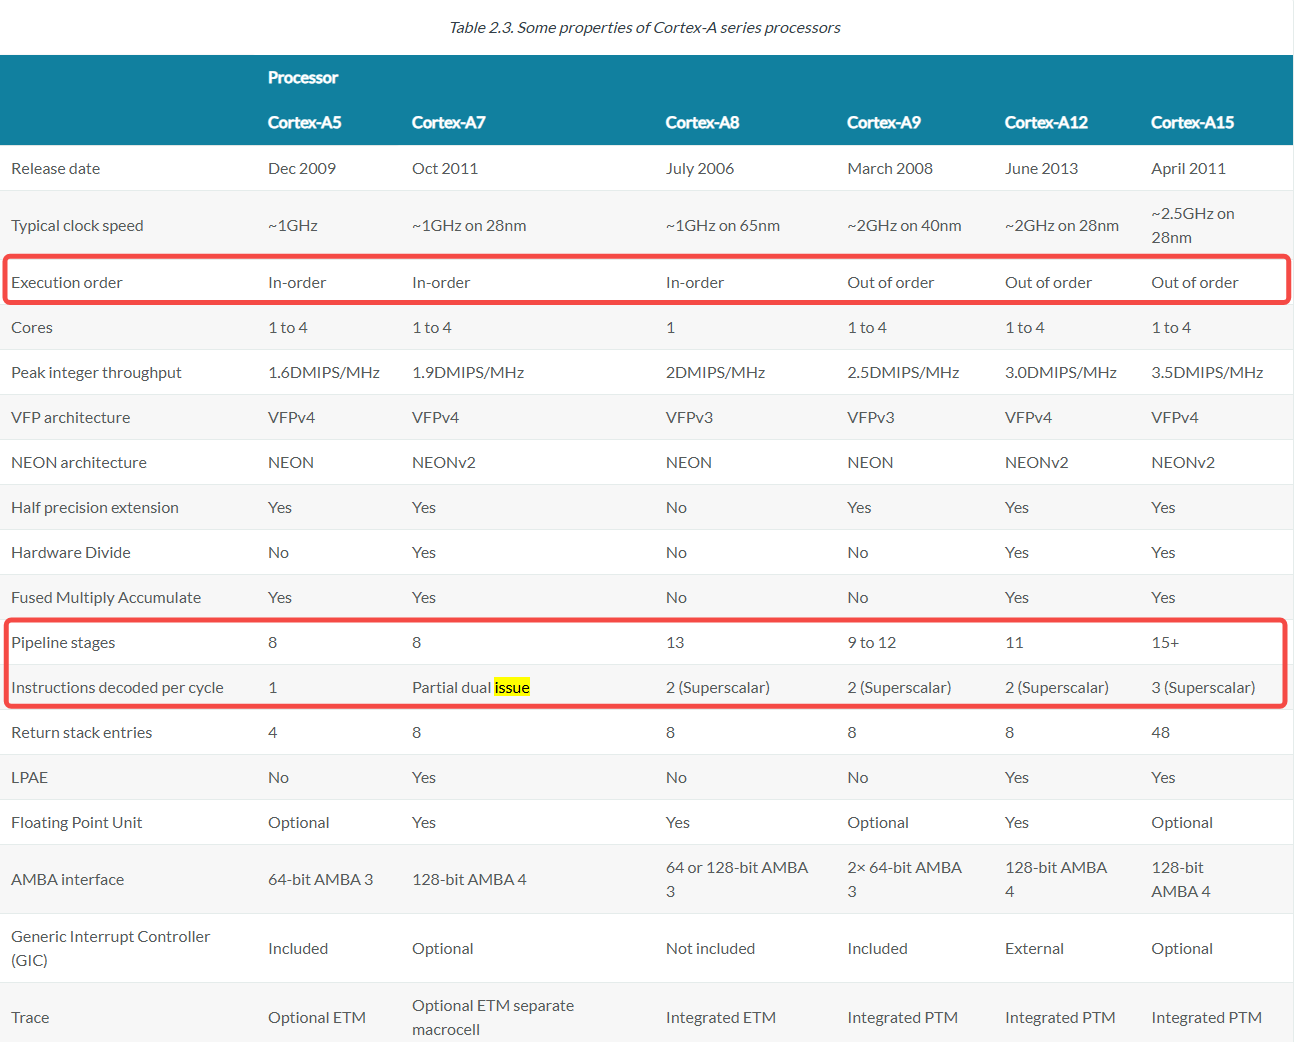Click the '15+' pipeline stages cell
The height and width of the screenshot is (1042, 1294).
1165,643
